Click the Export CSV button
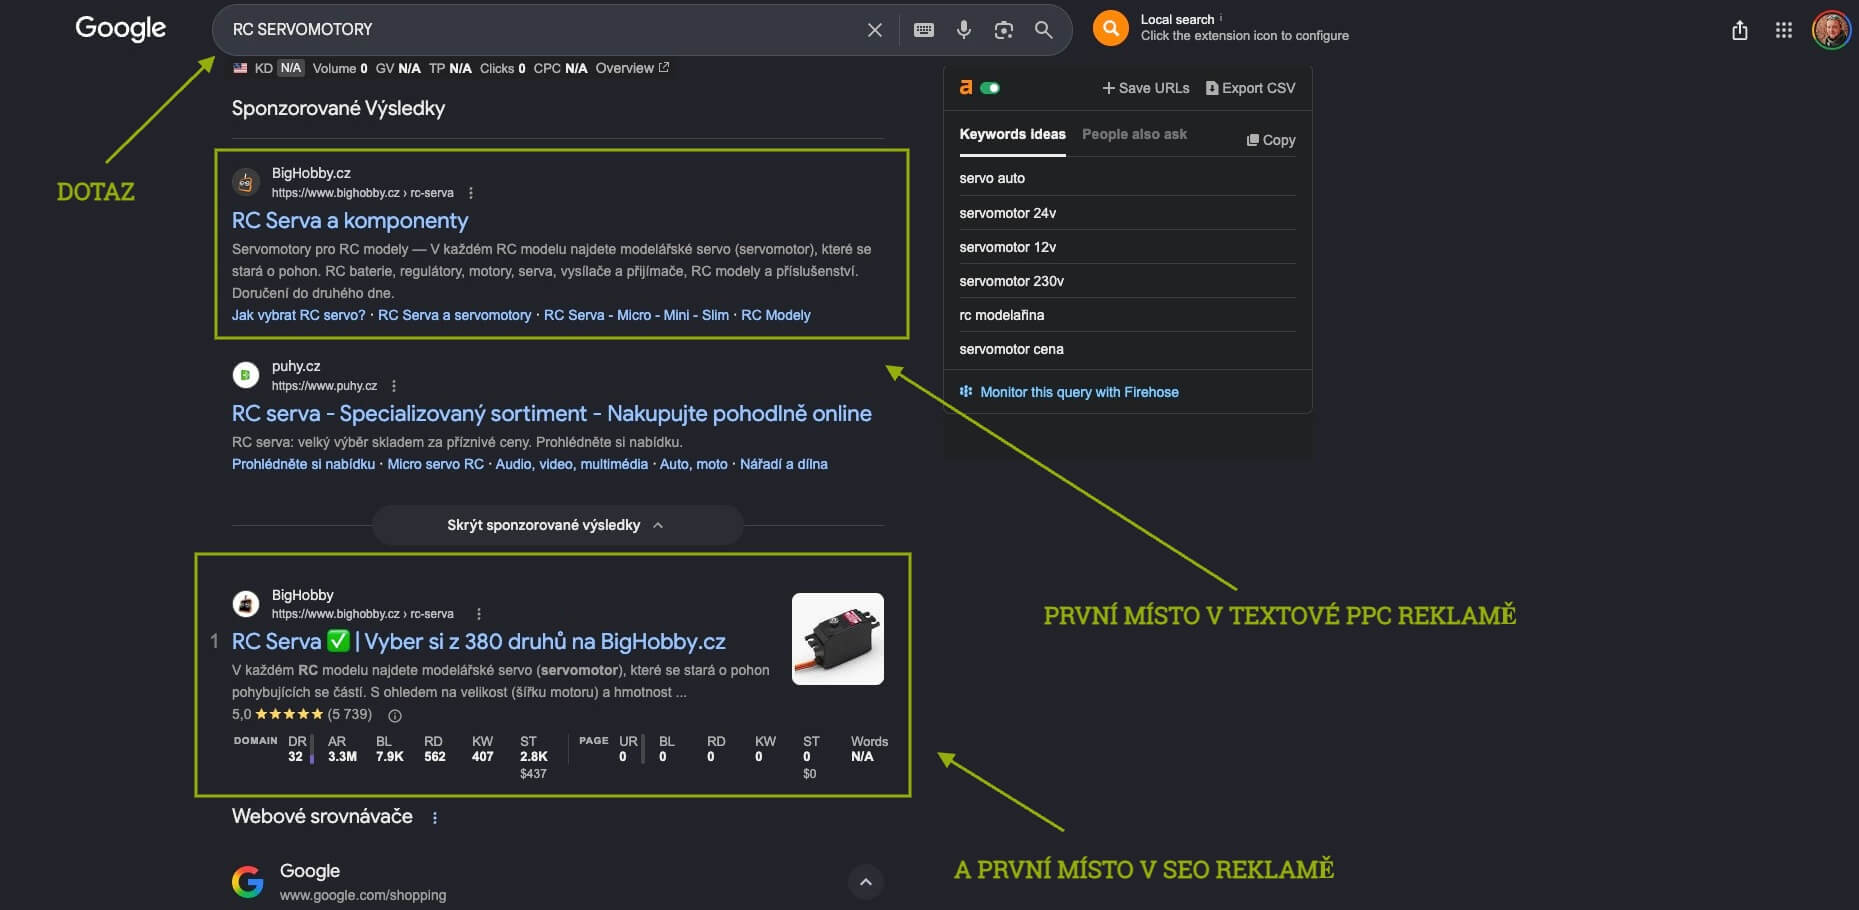Viewport: 1859px width, 910px height. 1250,88
